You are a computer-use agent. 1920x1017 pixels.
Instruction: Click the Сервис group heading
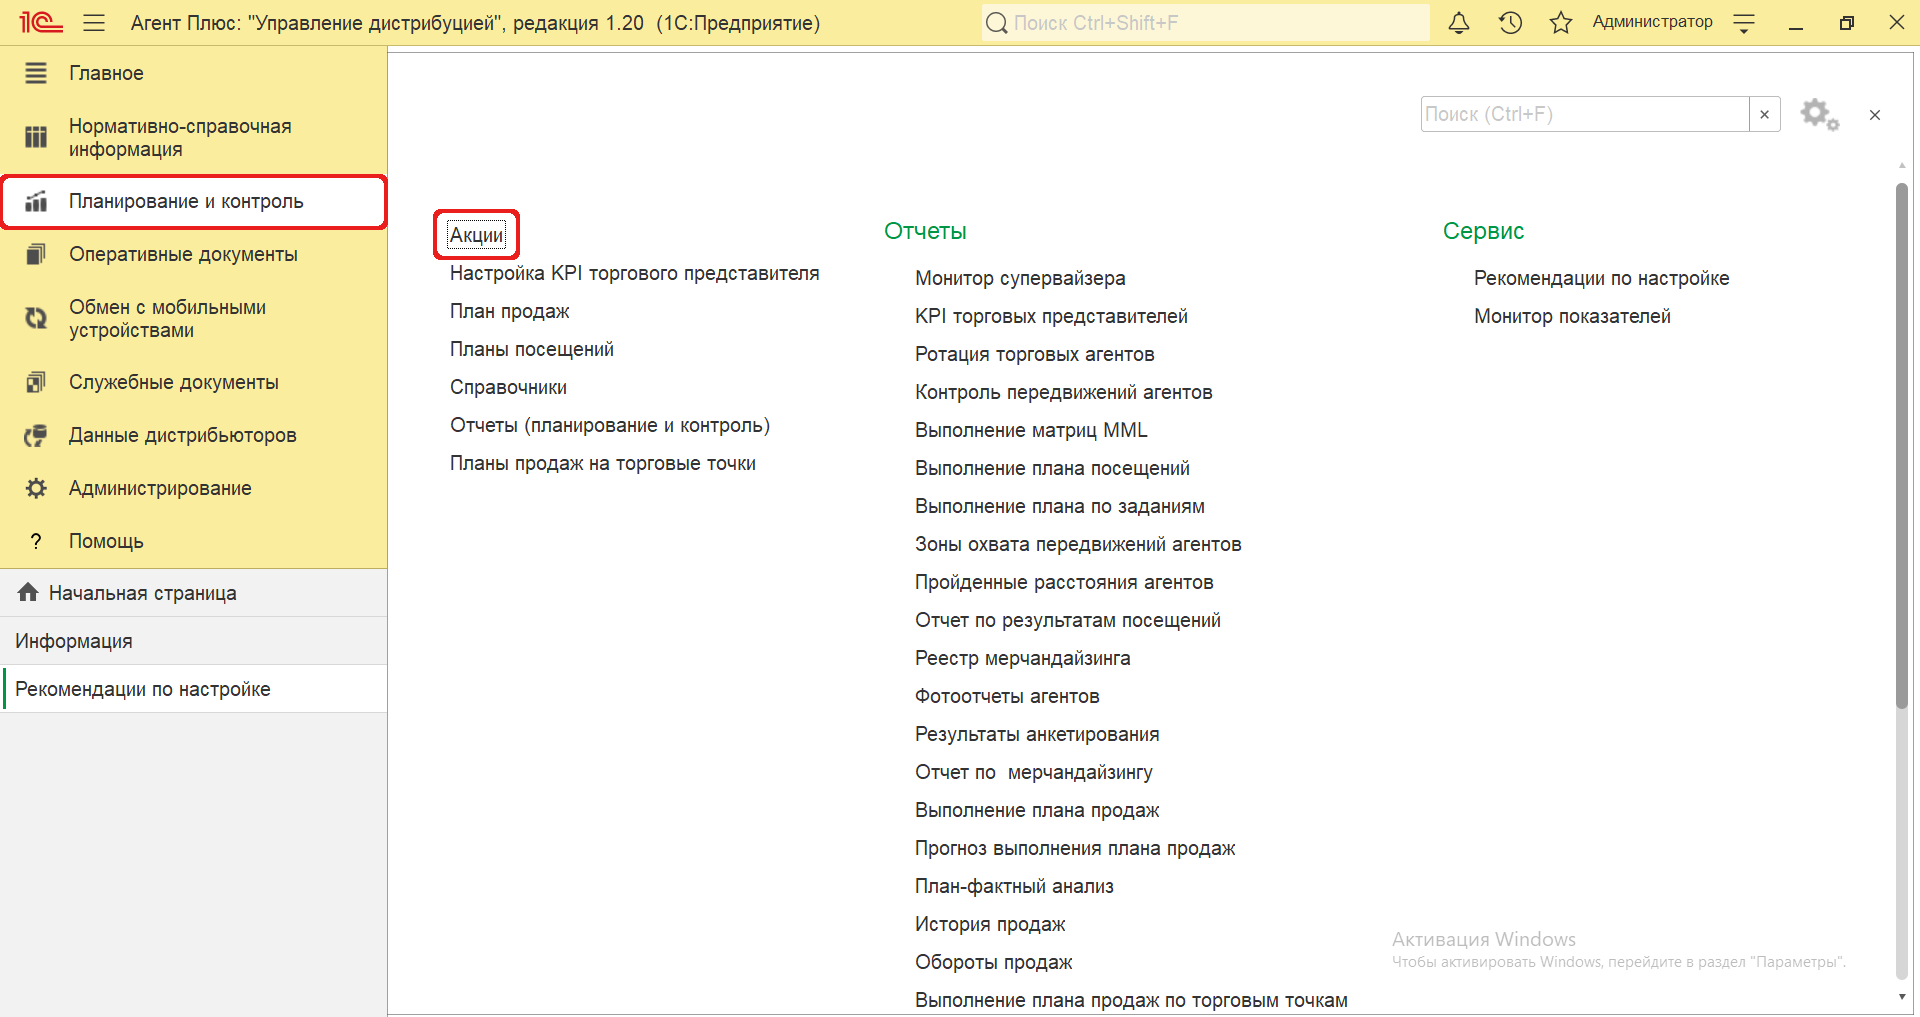[x=1483, y=231]
